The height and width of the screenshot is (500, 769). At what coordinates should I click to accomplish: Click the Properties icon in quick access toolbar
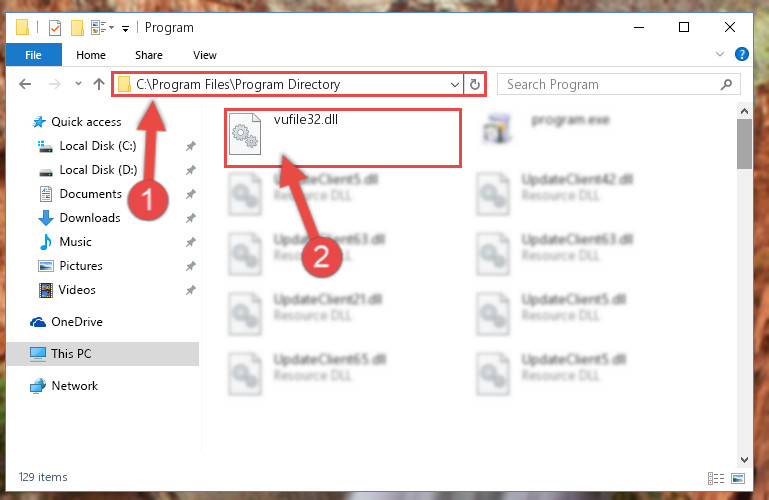(55, 27)
